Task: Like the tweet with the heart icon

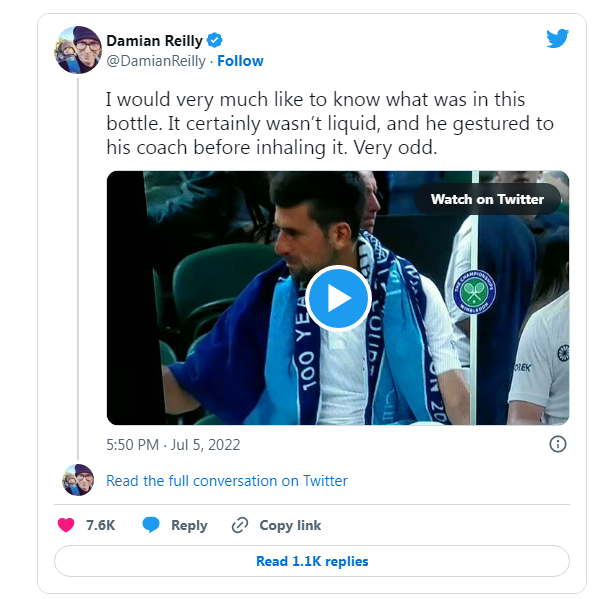Action: 66,525
